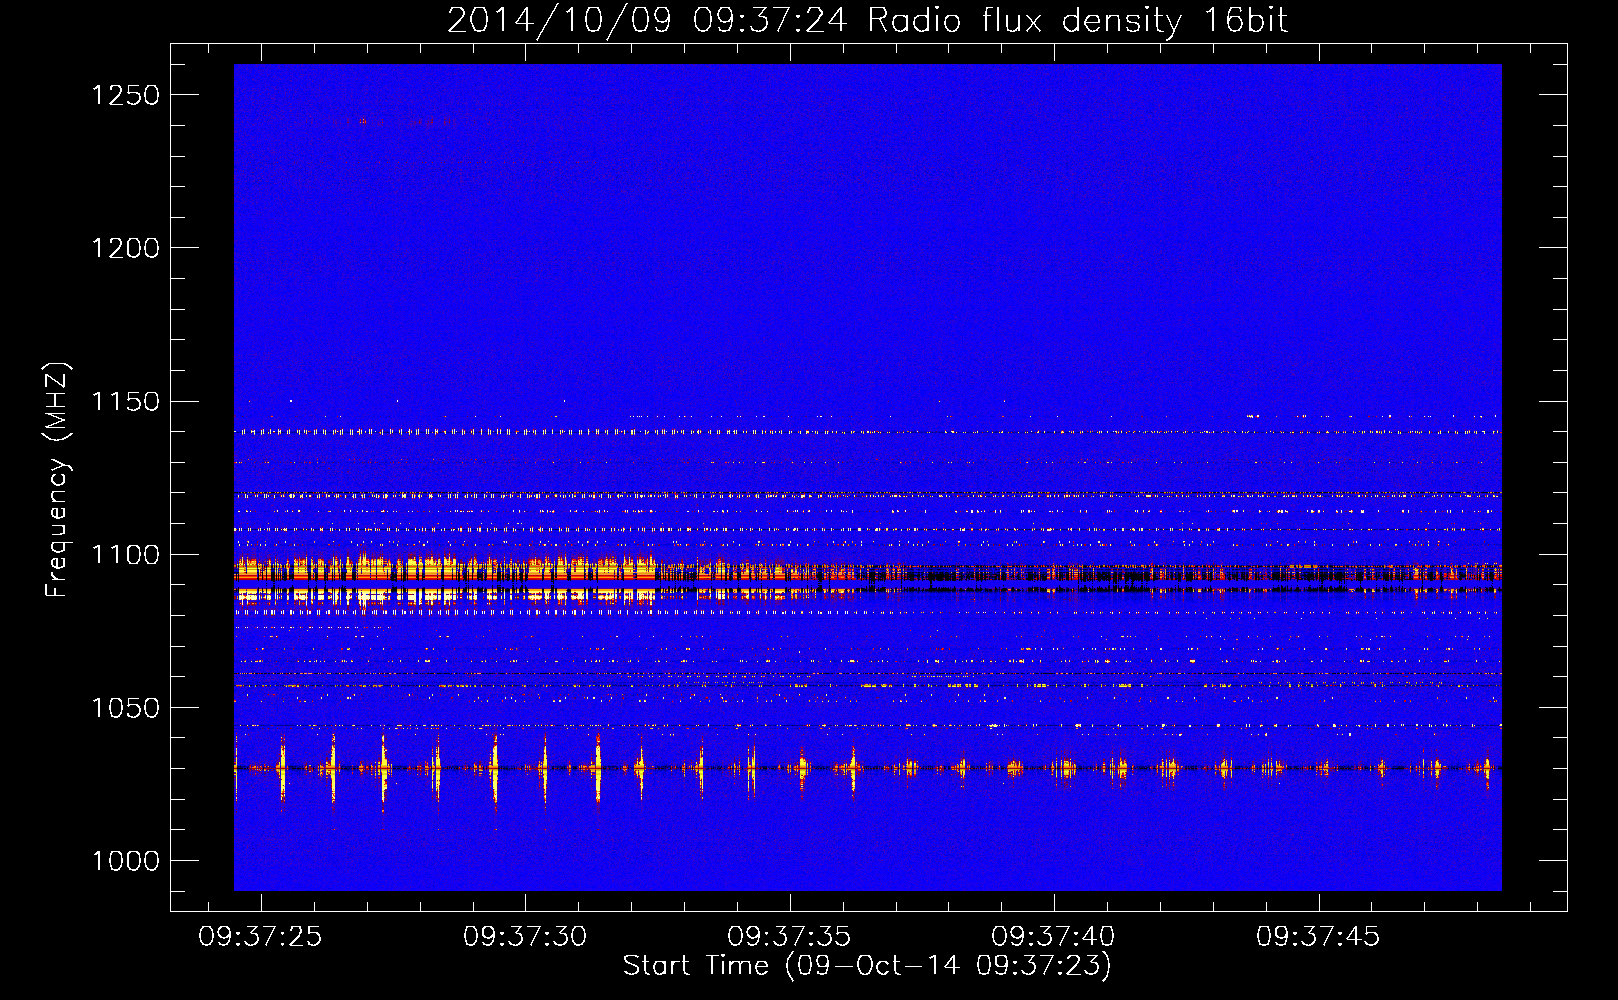Select the 1200 frequency axis label
Screen dimensions: 1618x1000
click(x=125, y=248)
